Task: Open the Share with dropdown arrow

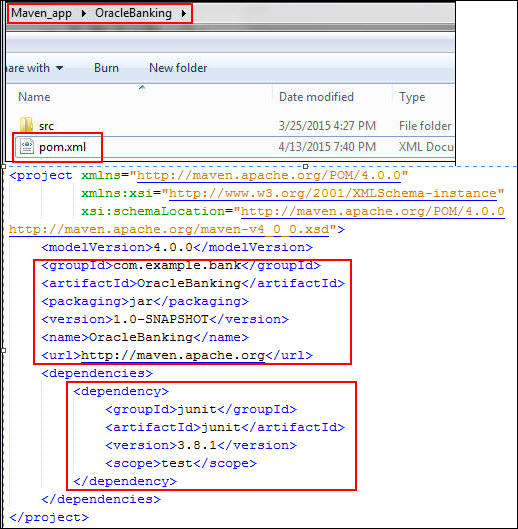Action: tap(59, 68)
